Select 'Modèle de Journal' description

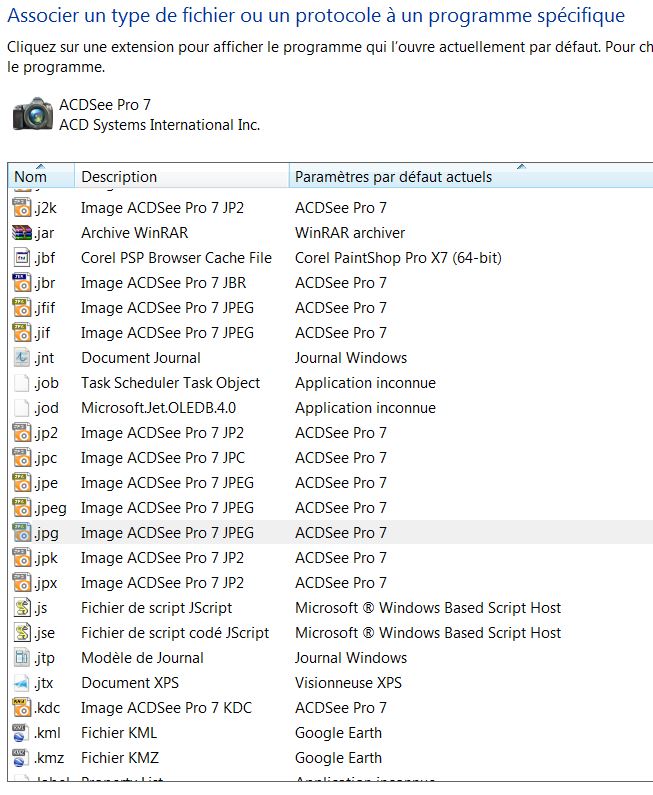142,658
